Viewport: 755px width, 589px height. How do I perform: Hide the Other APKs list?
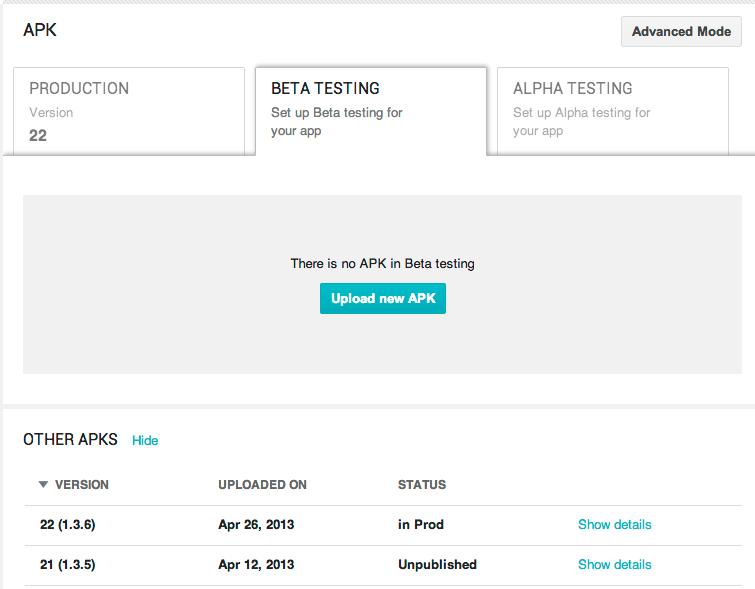[x=145, y=440]
